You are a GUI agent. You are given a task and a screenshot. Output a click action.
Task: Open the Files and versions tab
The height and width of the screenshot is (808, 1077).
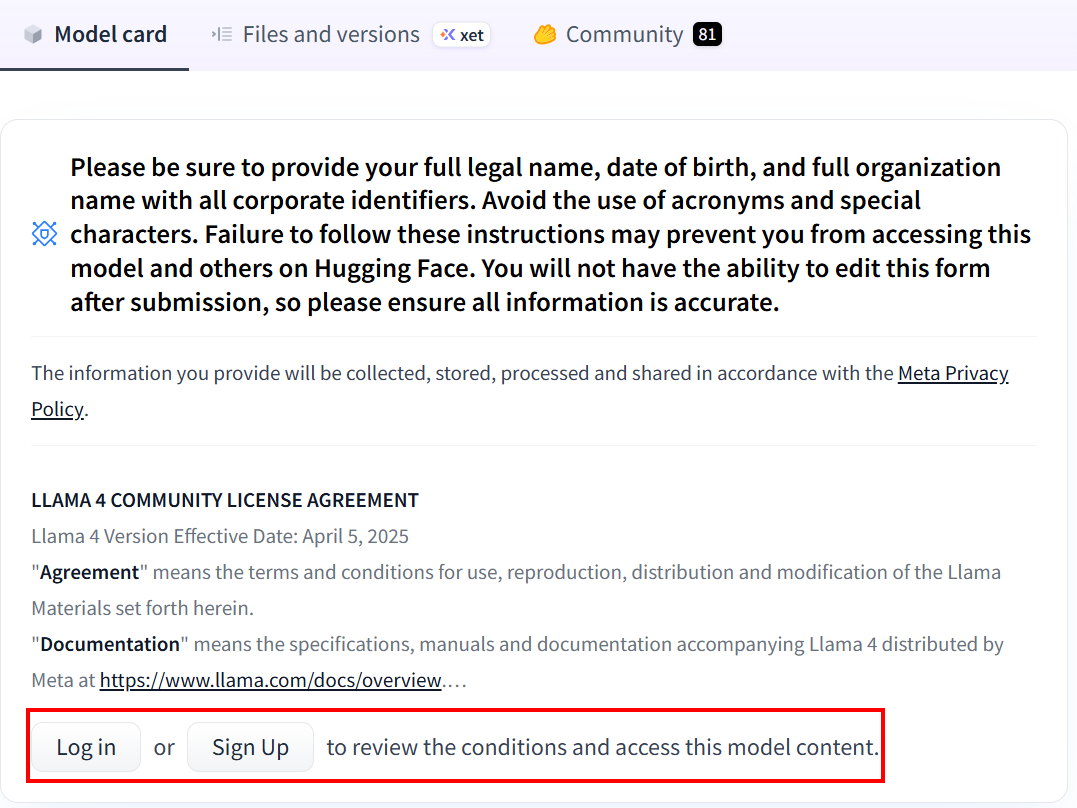pyautogui.click(x=331, y=35)
